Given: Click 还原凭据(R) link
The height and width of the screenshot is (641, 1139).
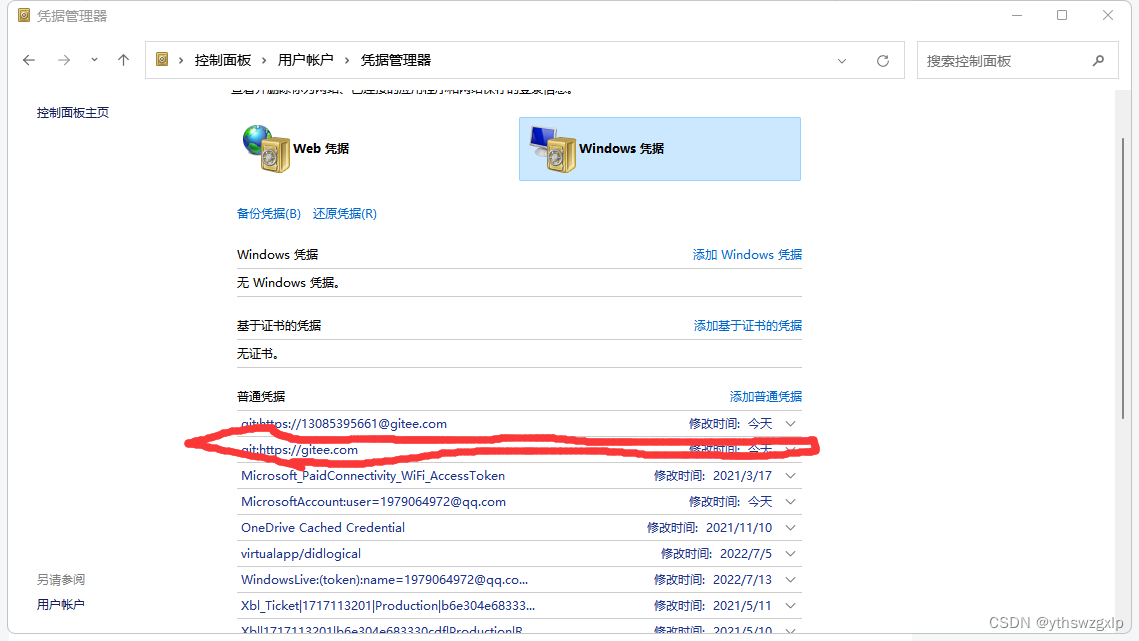Looking at the screenshot, I should (x=345, y=214).
